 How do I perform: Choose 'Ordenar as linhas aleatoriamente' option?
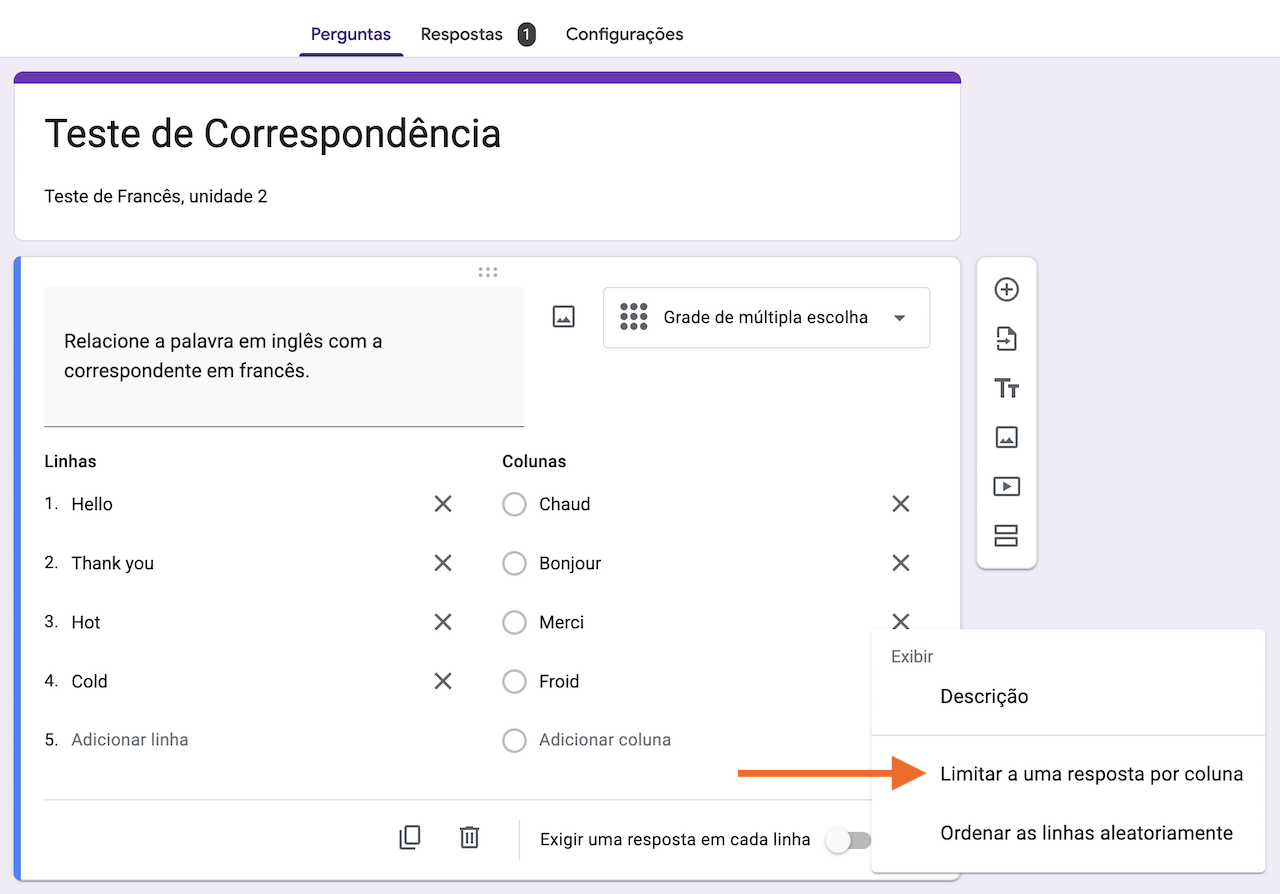click(x=1086, y=833)
